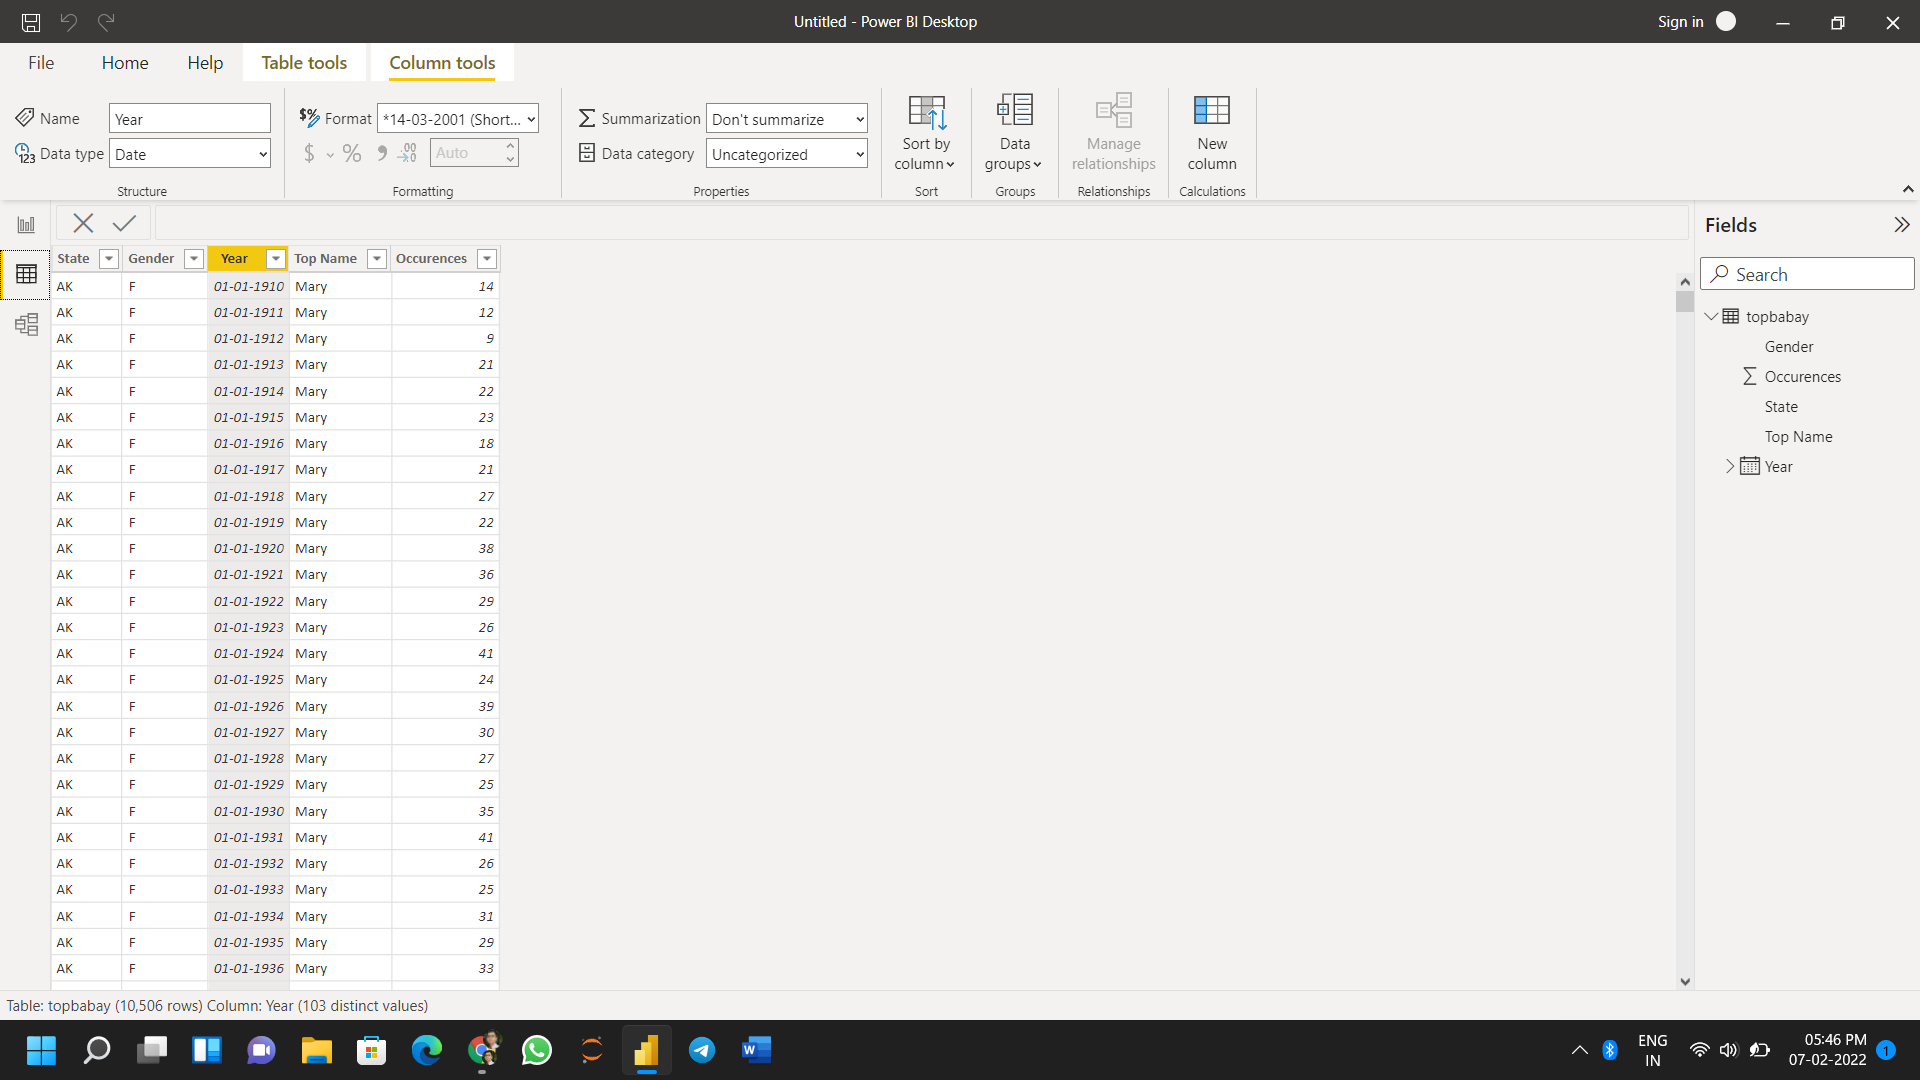Image resolution: width=1920 pixels, height=1080 pixels.
Task: Add a New column from the ribbon
Action: click(1211, 133)
